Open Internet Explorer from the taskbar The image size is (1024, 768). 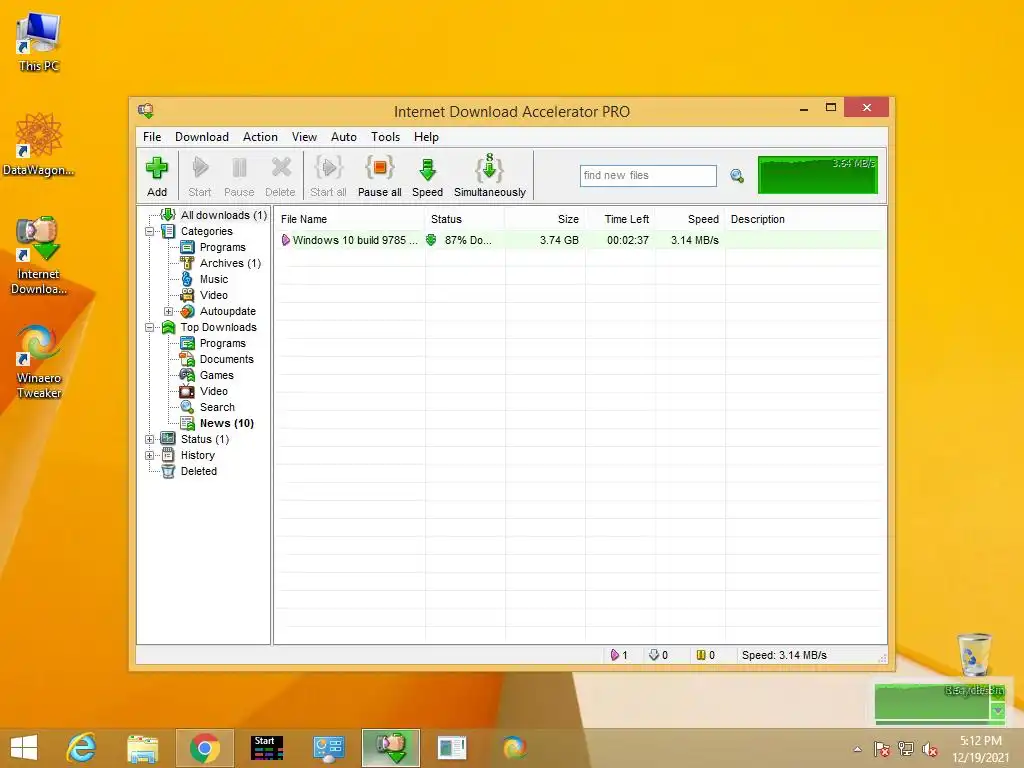[x=82, y=748]
